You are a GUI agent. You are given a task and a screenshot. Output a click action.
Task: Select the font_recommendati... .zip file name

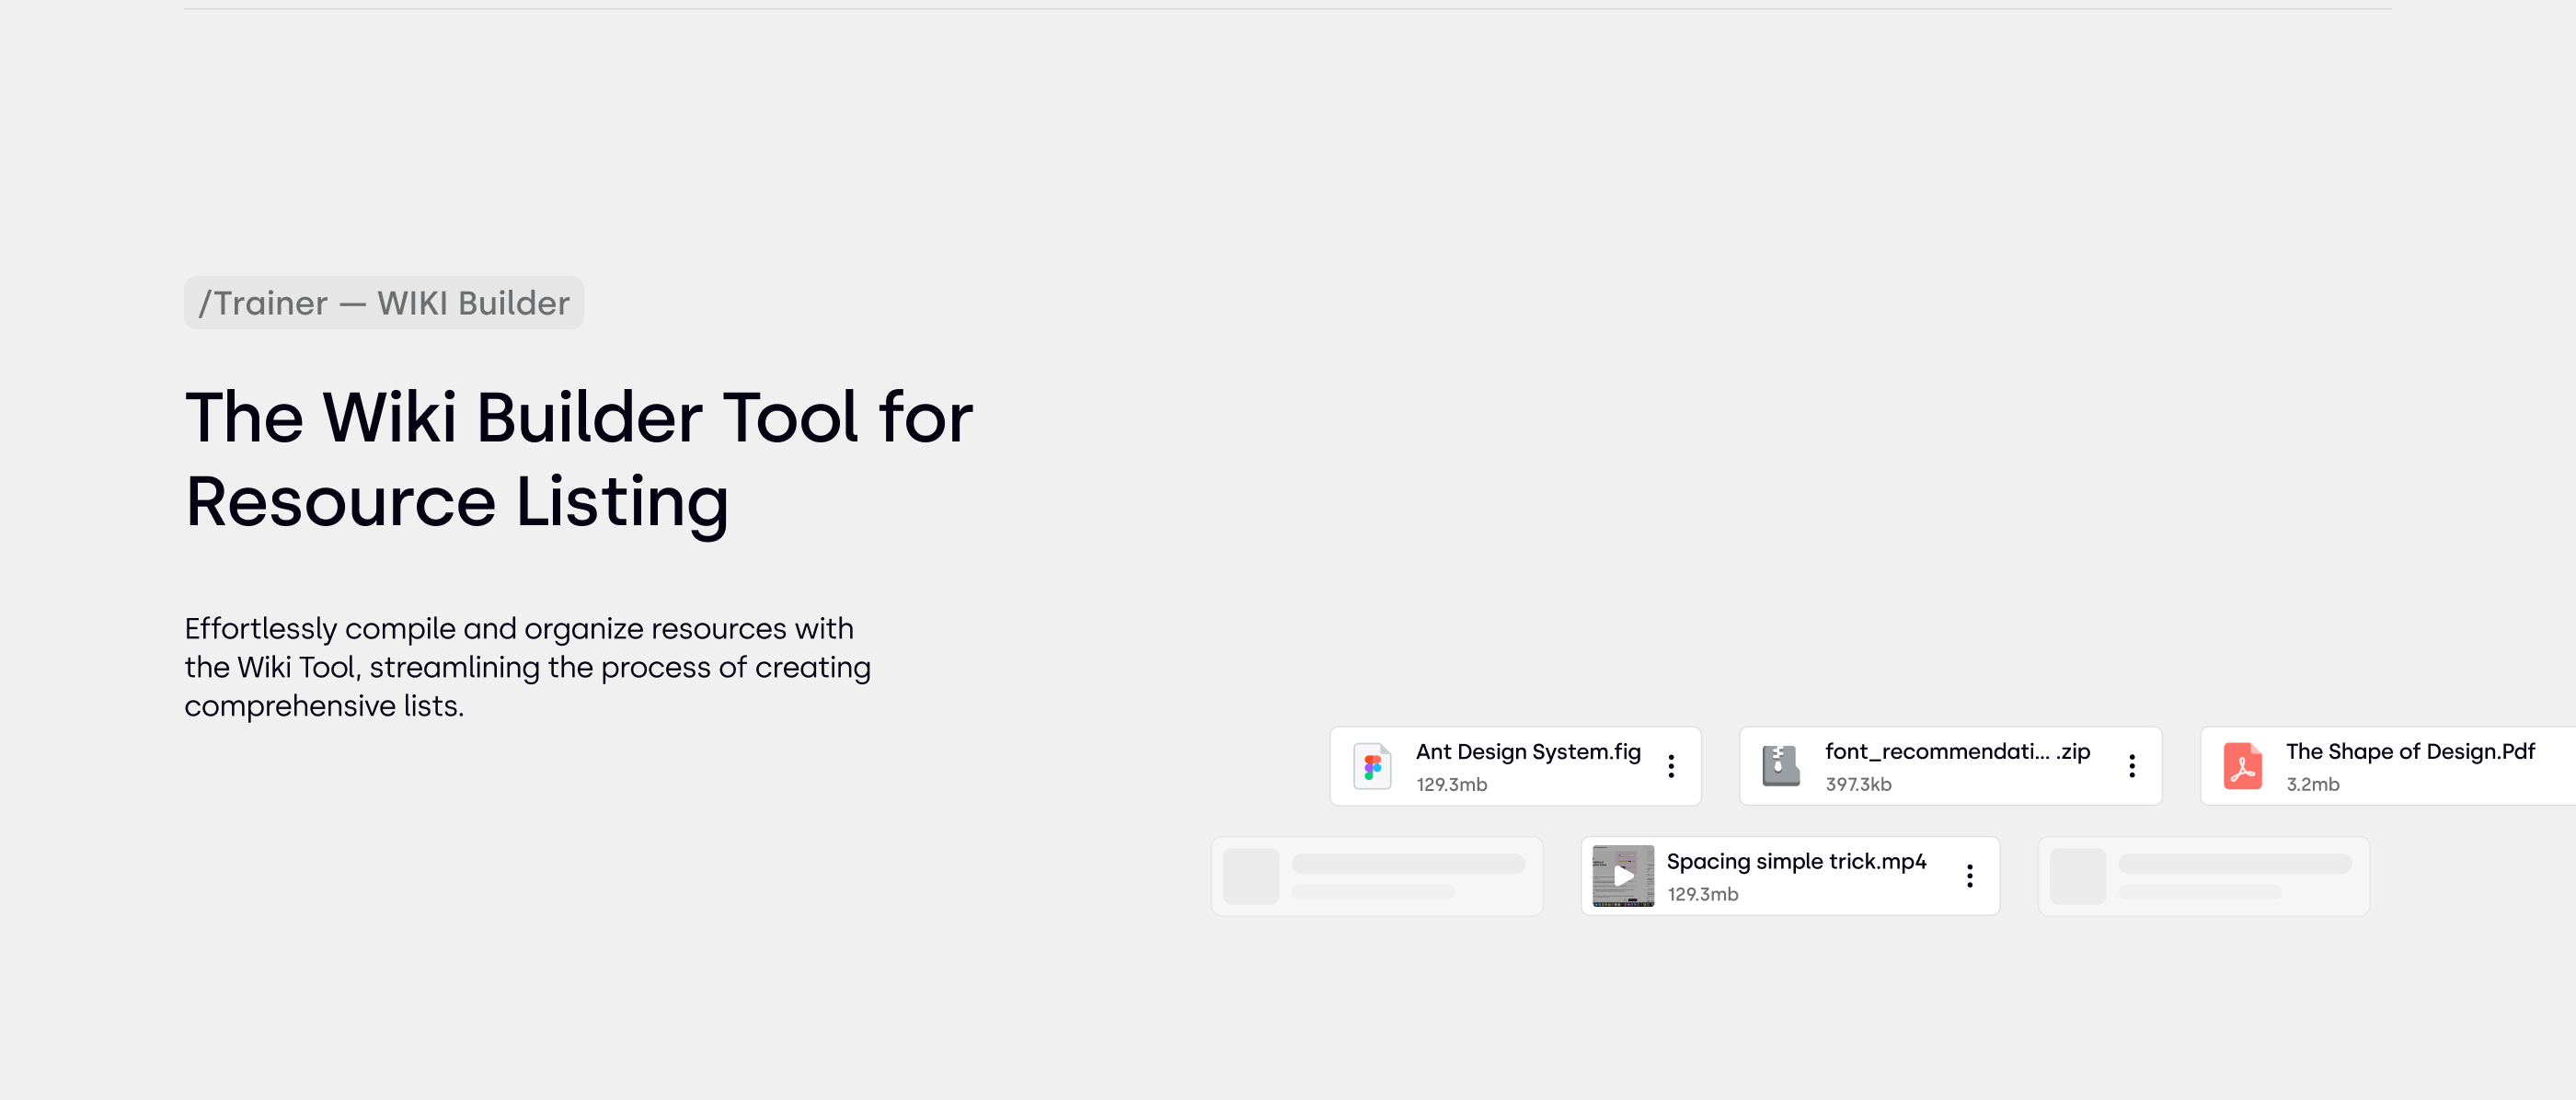coord(1957,751)
